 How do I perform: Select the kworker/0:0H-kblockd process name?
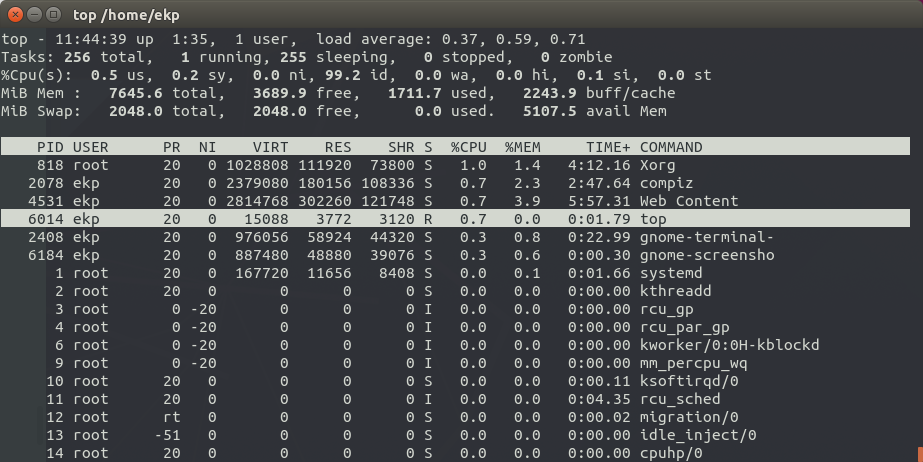click(729, 345)
